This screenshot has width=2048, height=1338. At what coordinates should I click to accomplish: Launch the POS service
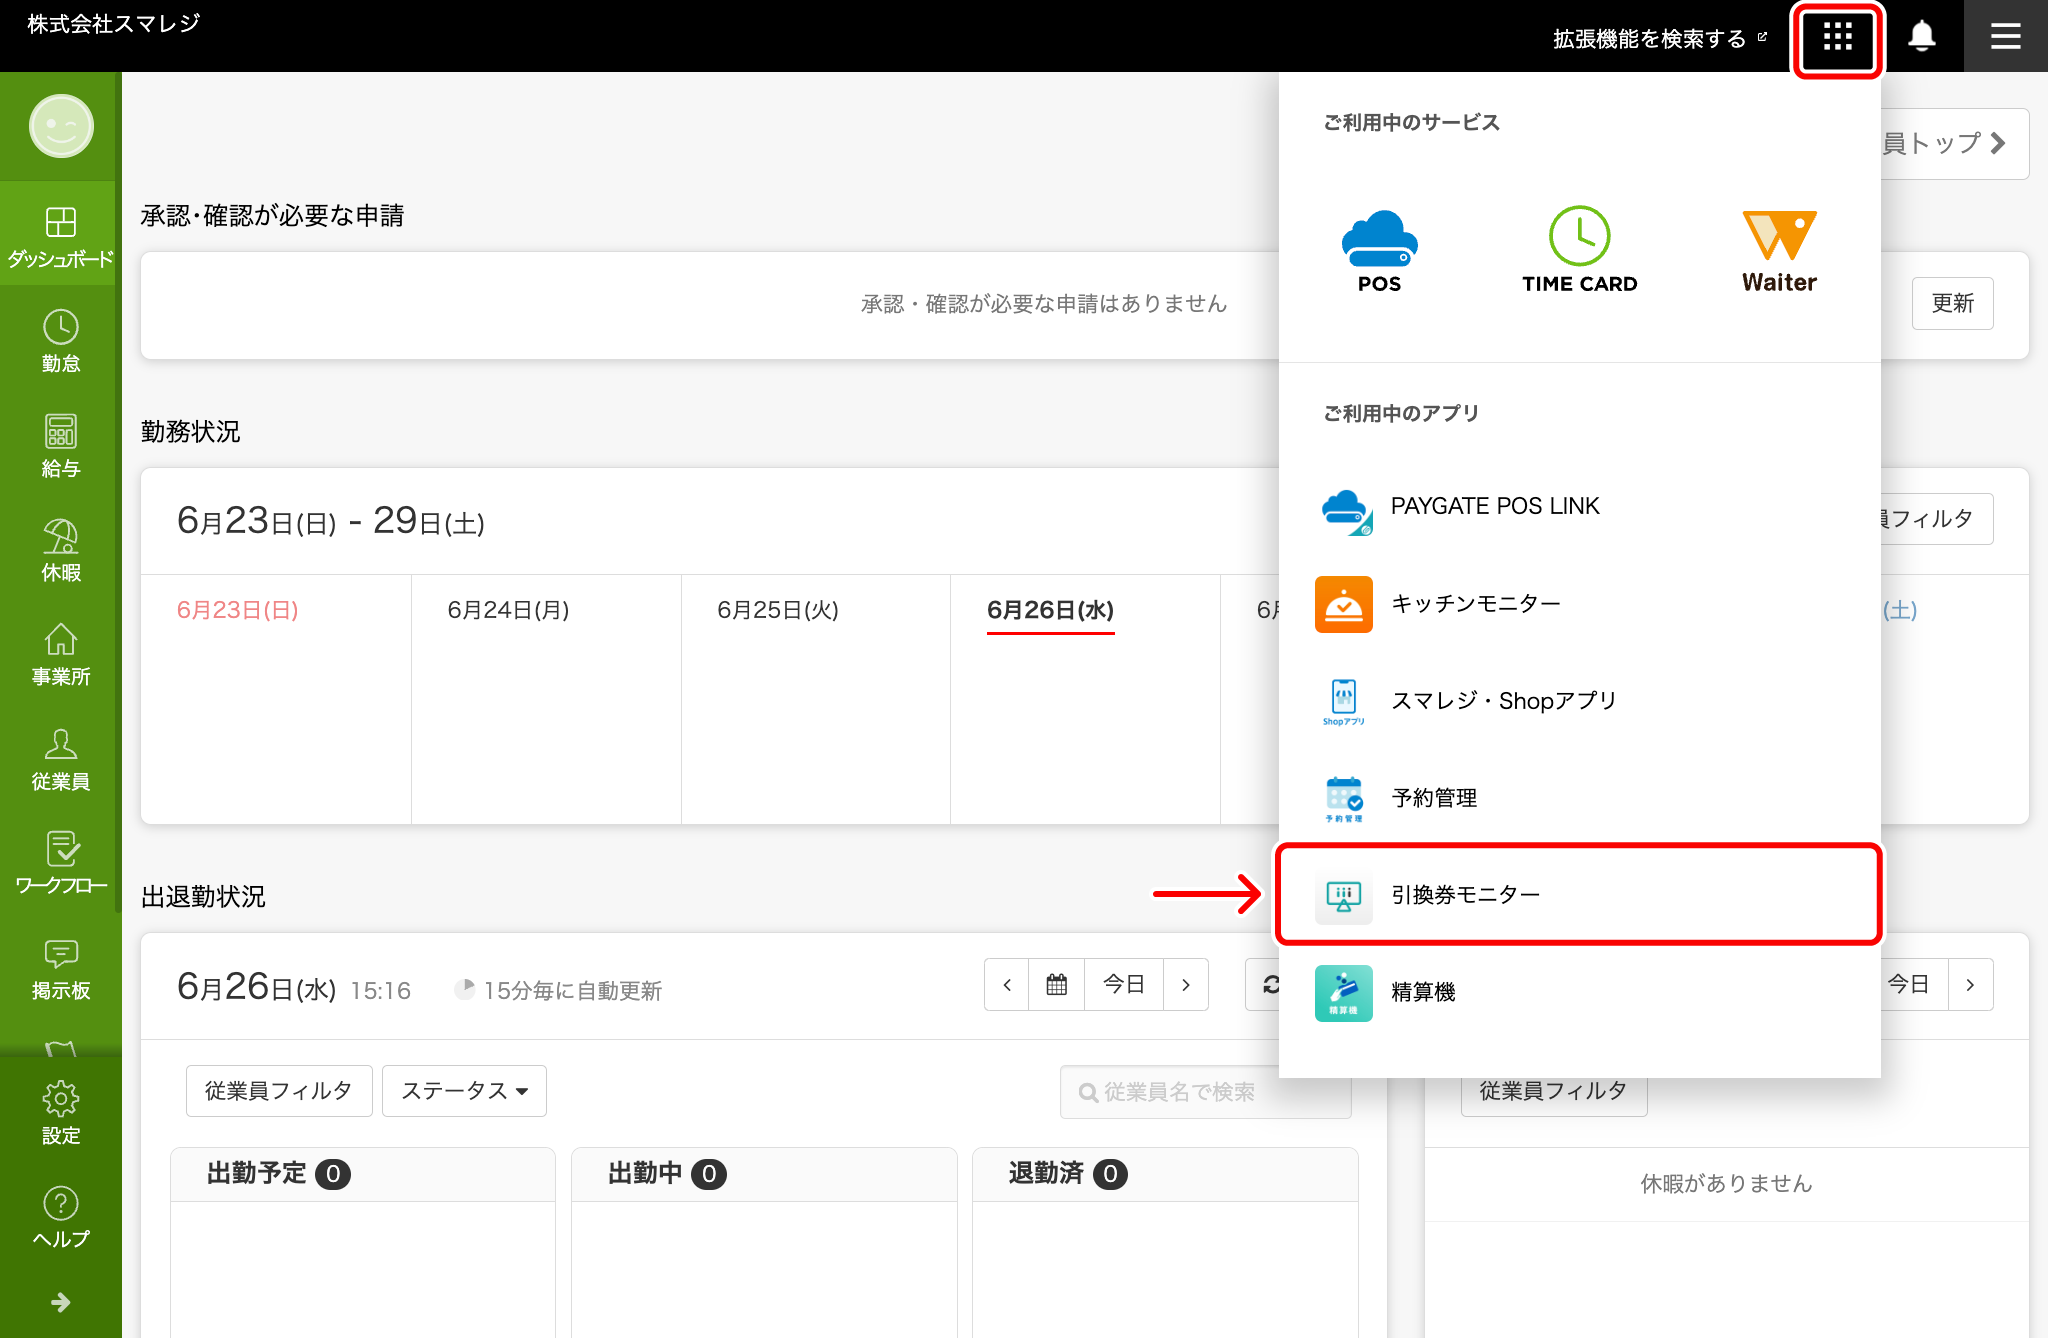coord(1379,252)
